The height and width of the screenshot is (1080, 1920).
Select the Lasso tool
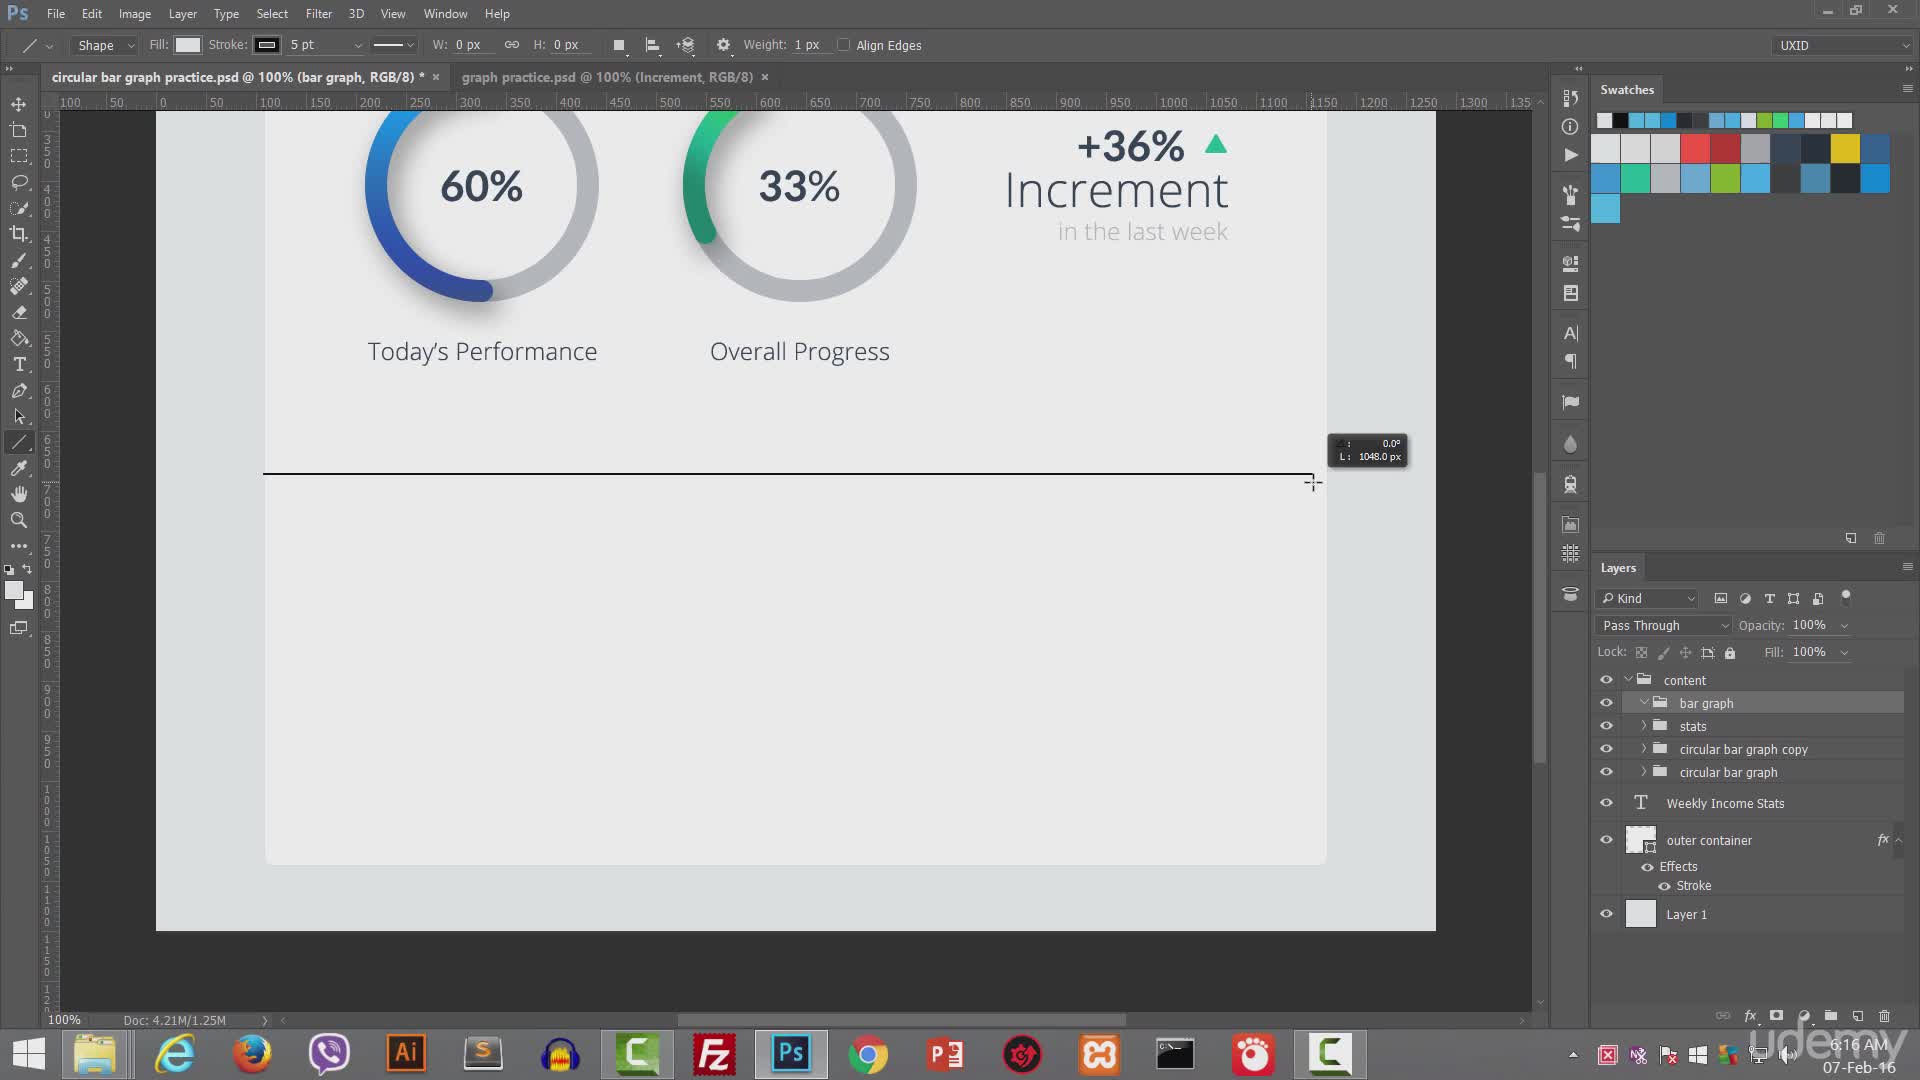pyautogui.click(x=19, y=182)
